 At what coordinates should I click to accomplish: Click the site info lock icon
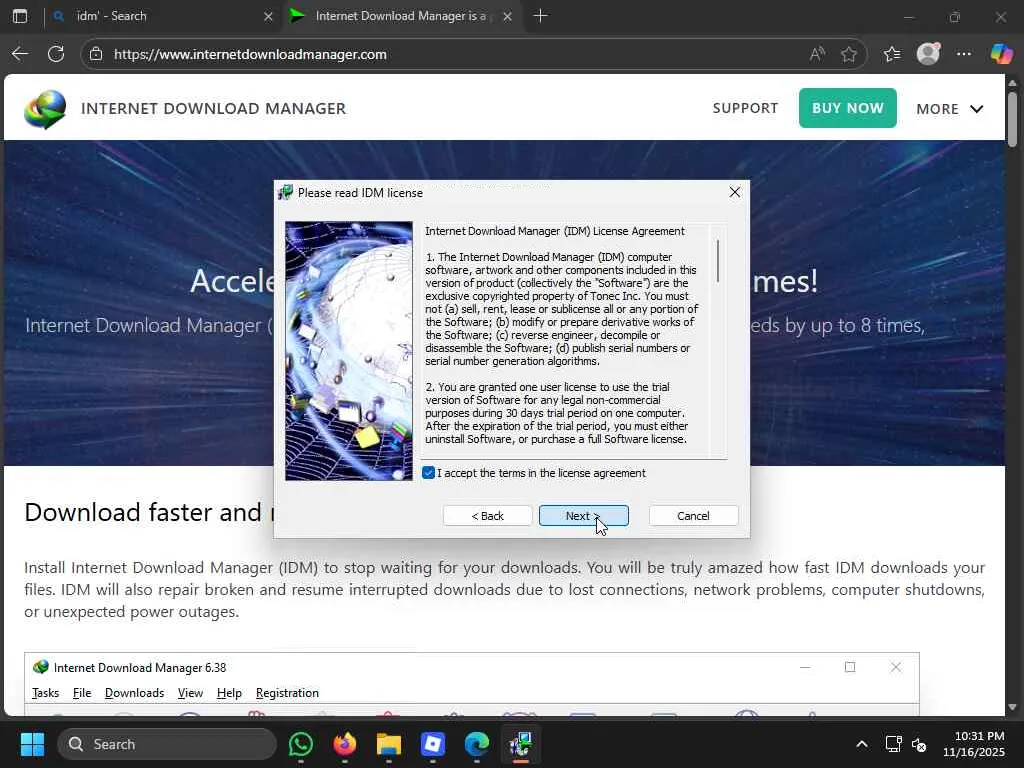[96, 54]
